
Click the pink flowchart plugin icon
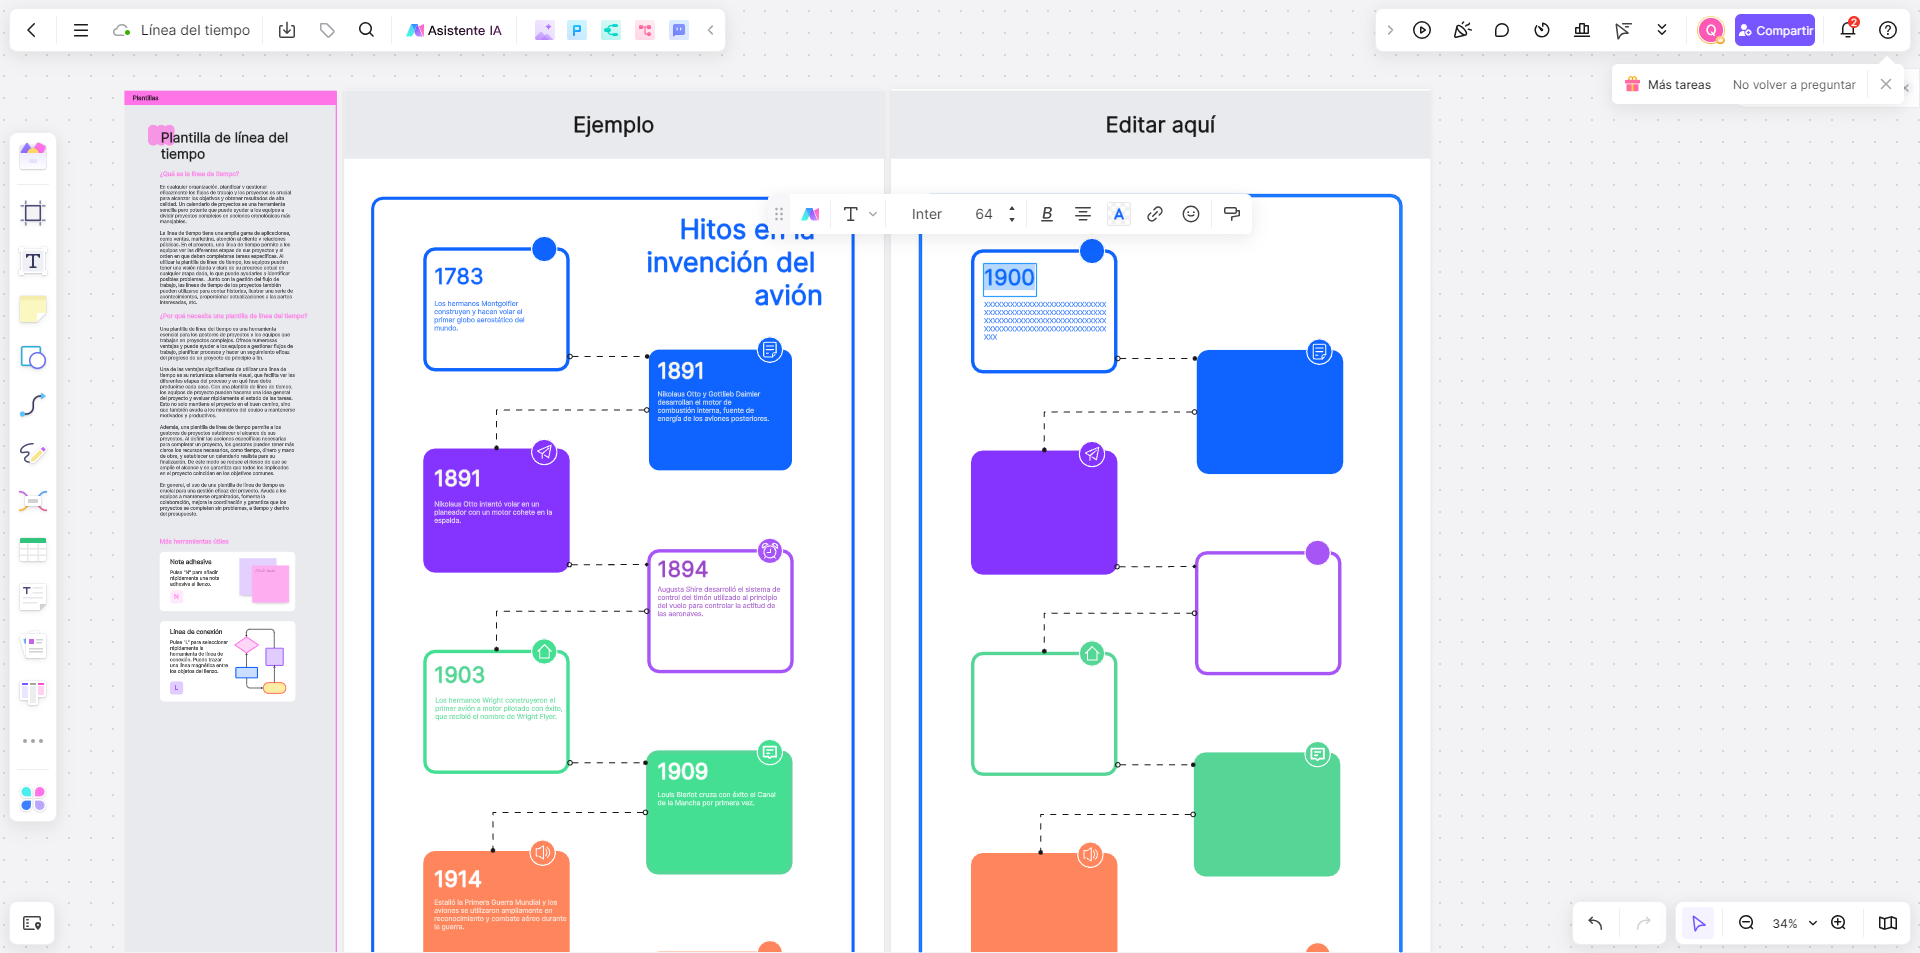pos(645,30)
